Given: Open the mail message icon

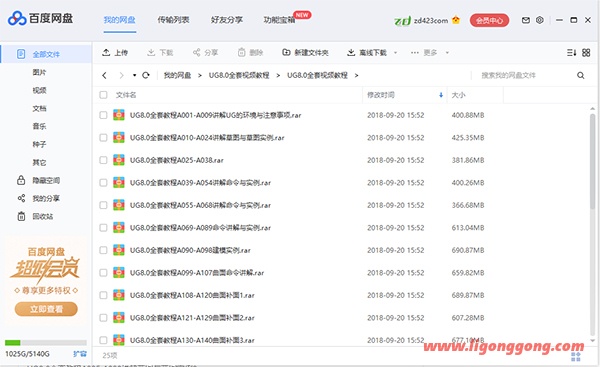Looking at the screenshot, I should 526,20.
